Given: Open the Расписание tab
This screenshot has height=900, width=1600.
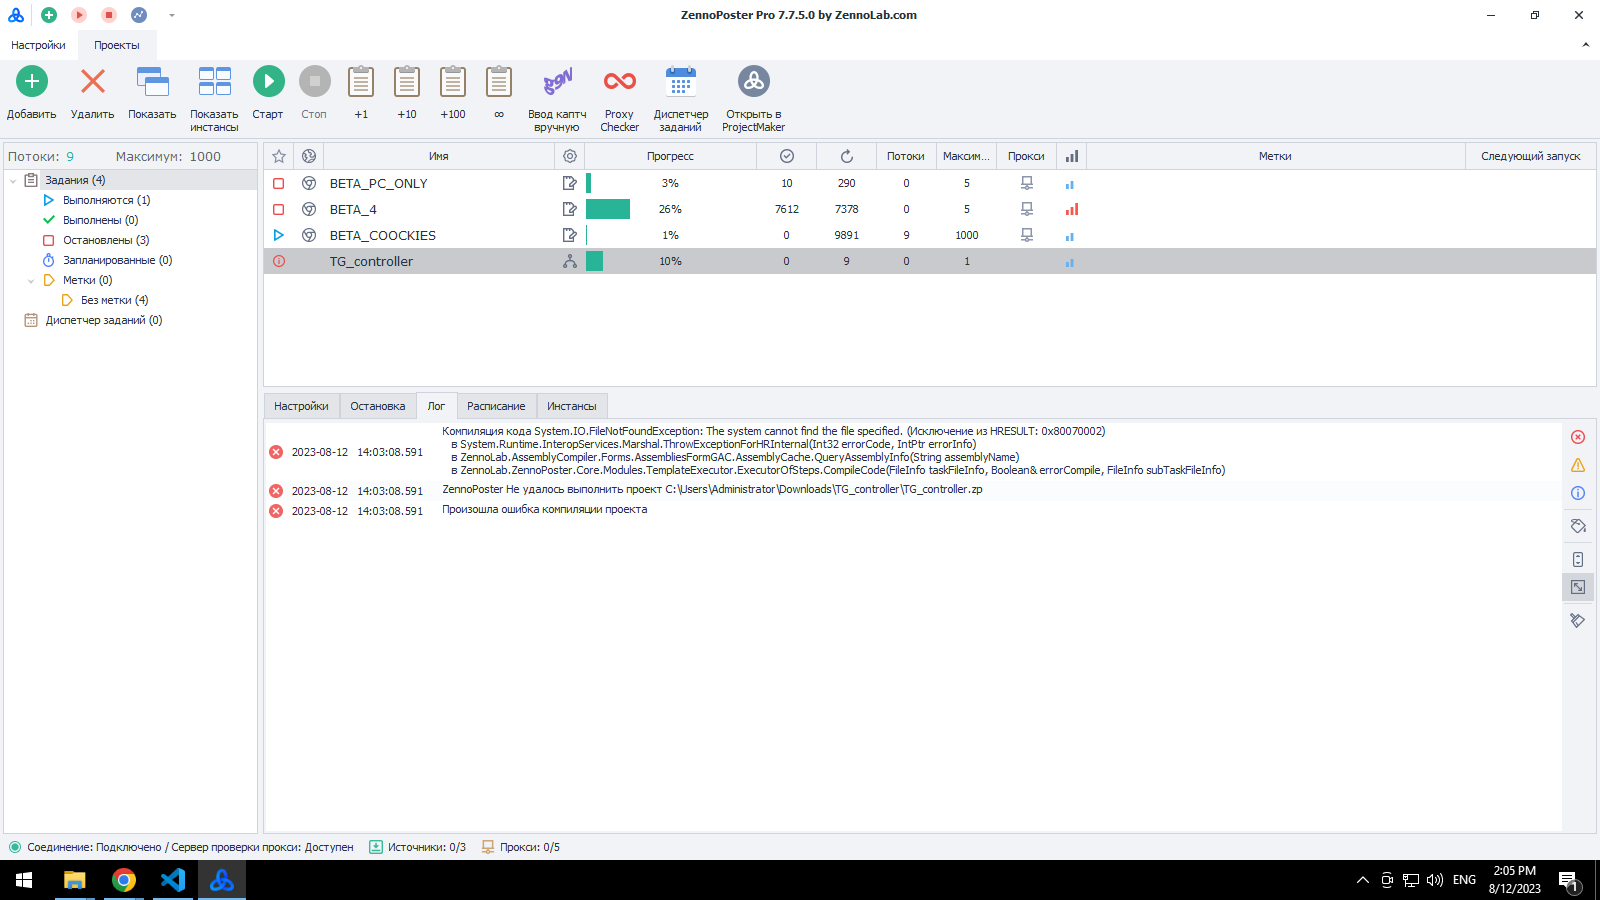Looking at the screenshot, I should (496, 406).
